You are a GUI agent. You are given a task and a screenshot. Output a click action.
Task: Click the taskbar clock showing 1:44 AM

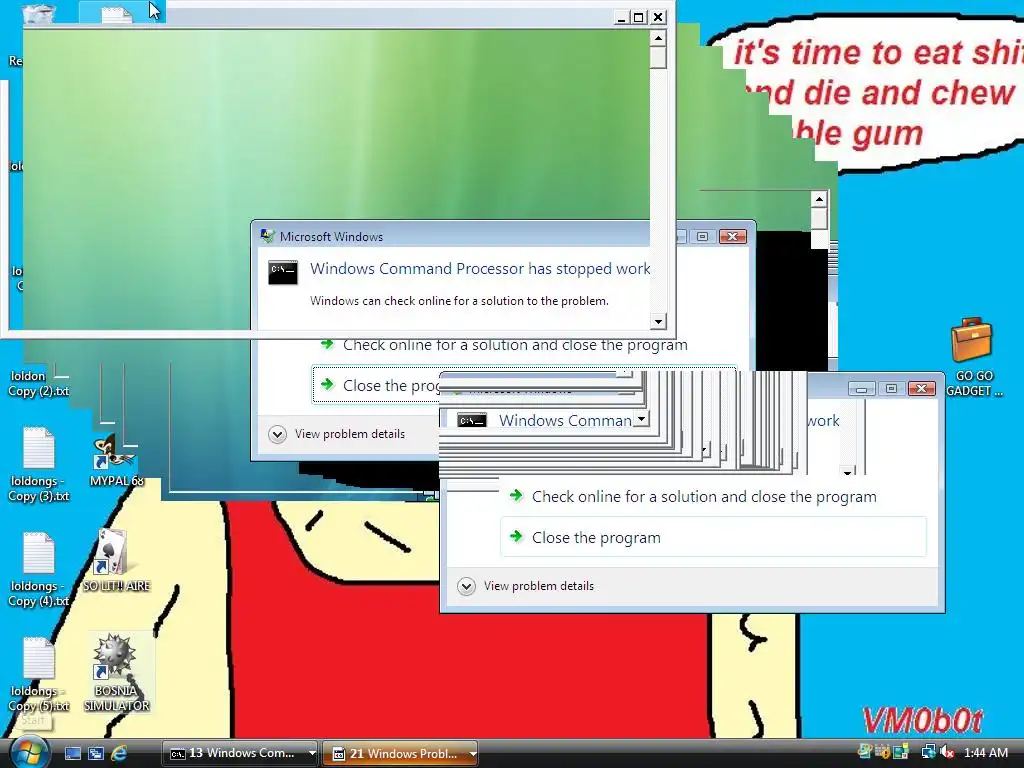(986, 753)
